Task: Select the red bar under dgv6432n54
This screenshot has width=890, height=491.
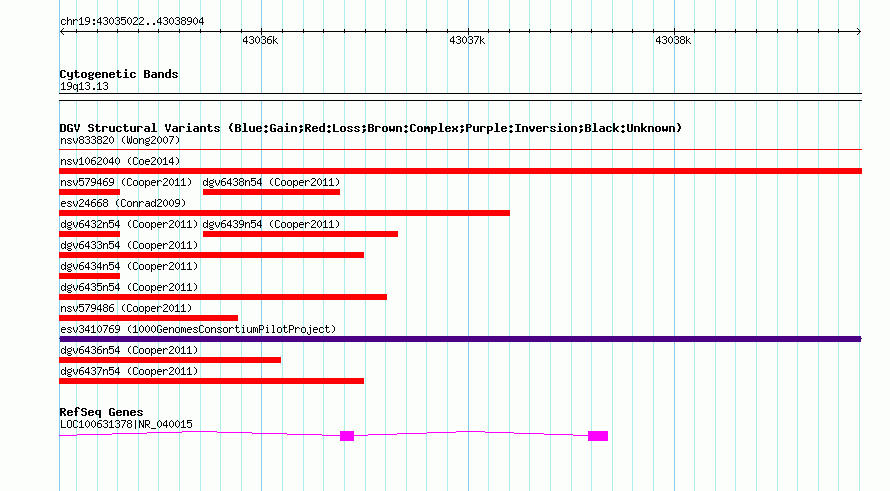Action: click(x=90, y=234)
